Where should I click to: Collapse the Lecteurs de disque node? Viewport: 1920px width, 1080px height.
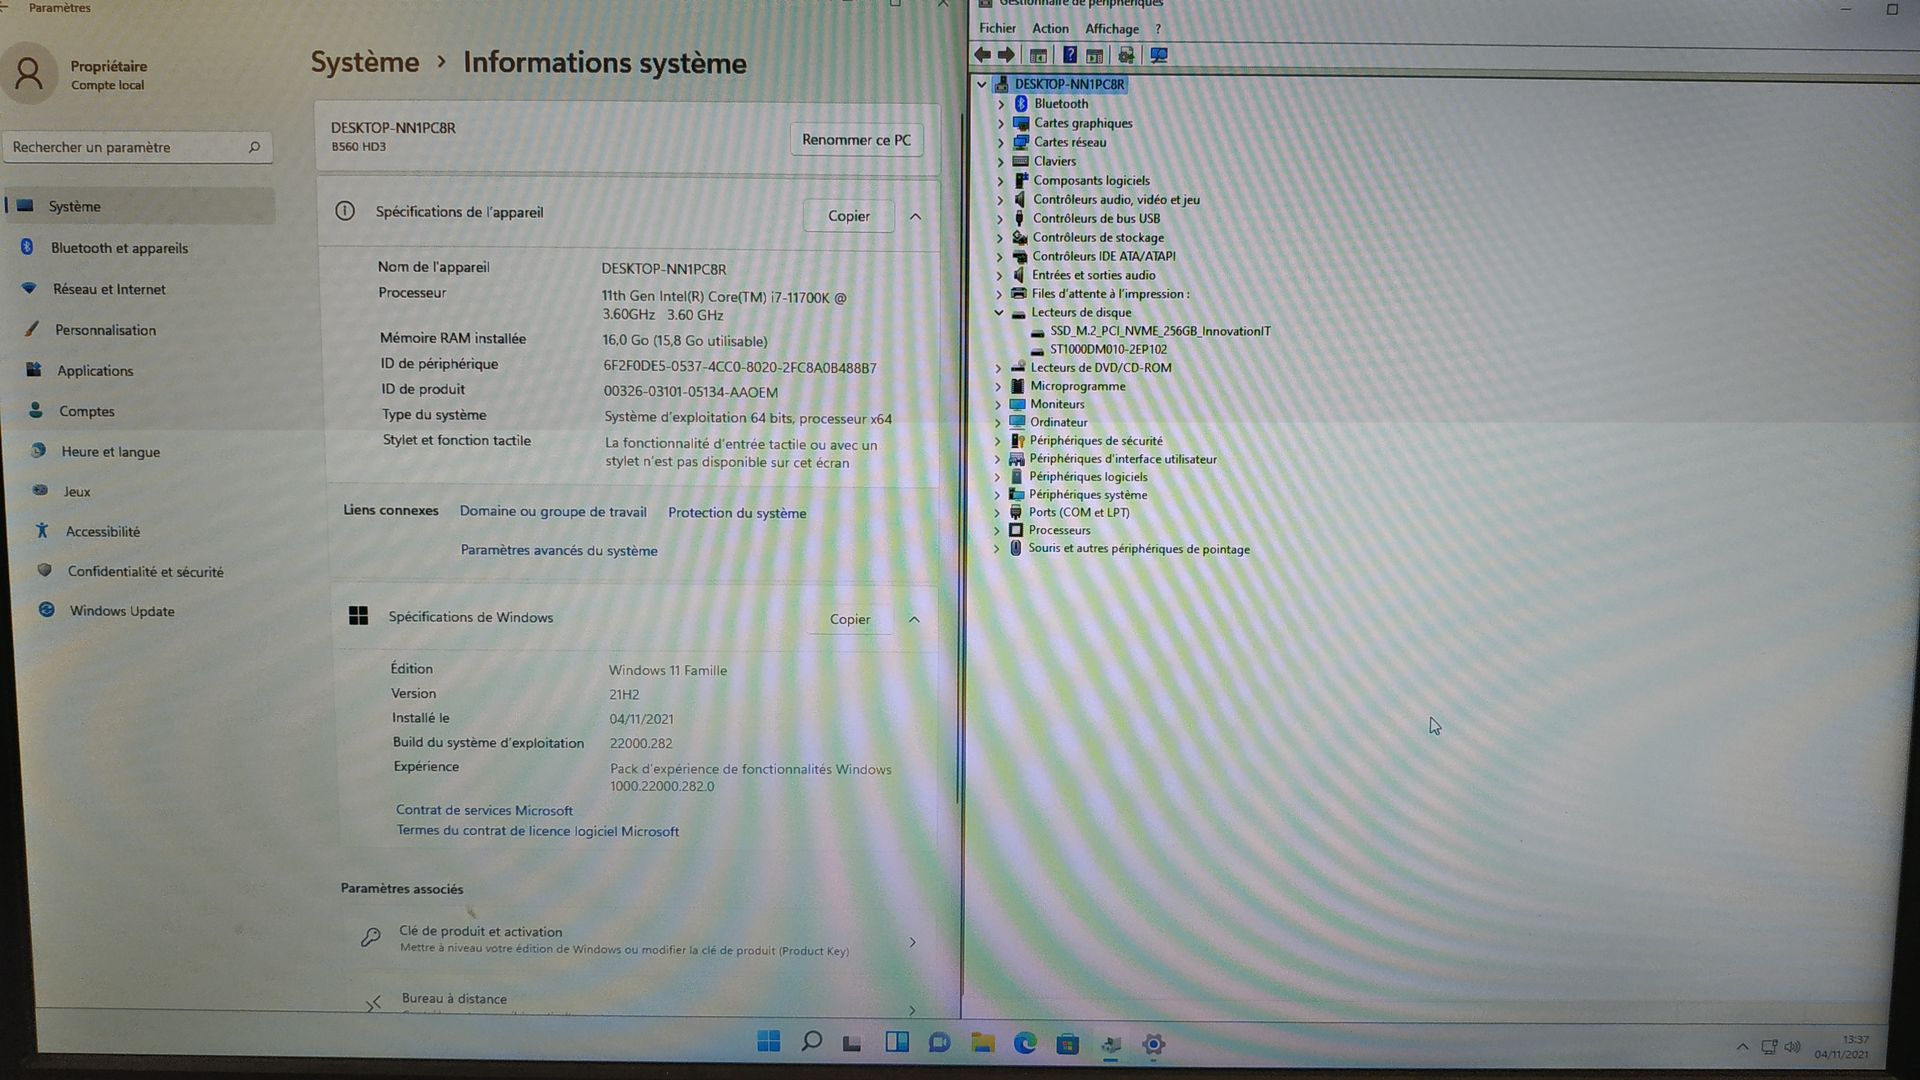tap(999, 312)
